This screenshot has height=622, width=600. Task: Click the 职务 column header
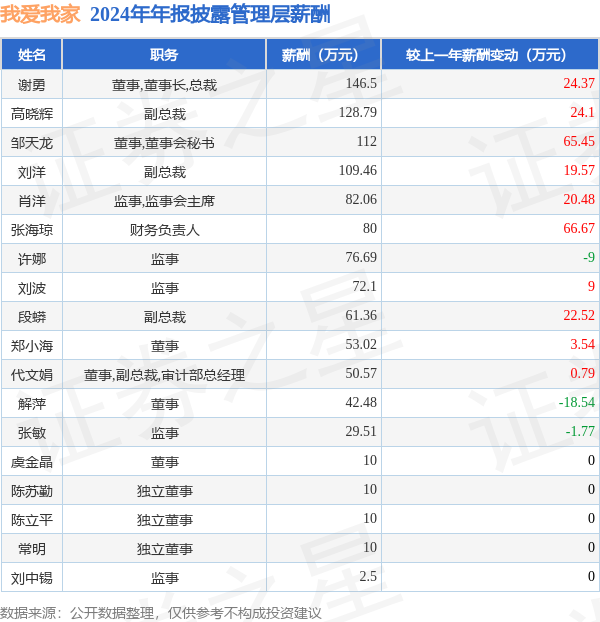coord(164,55)
